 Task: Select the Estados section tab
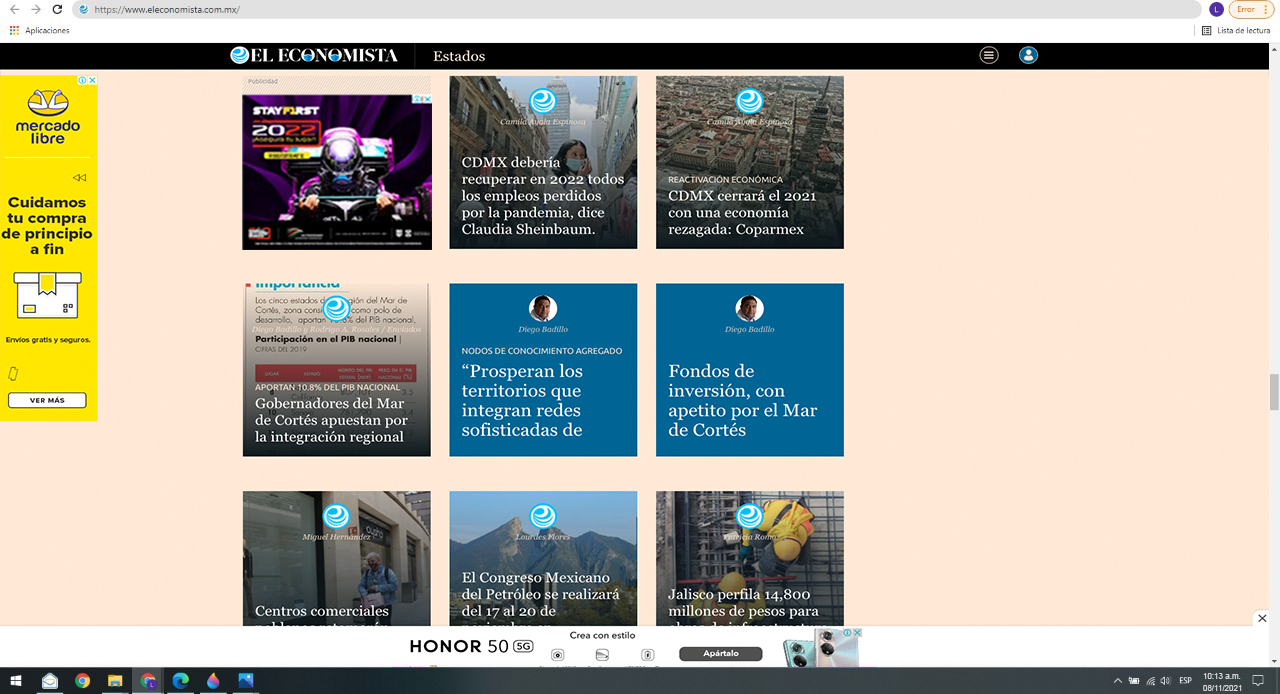point(459,56)
